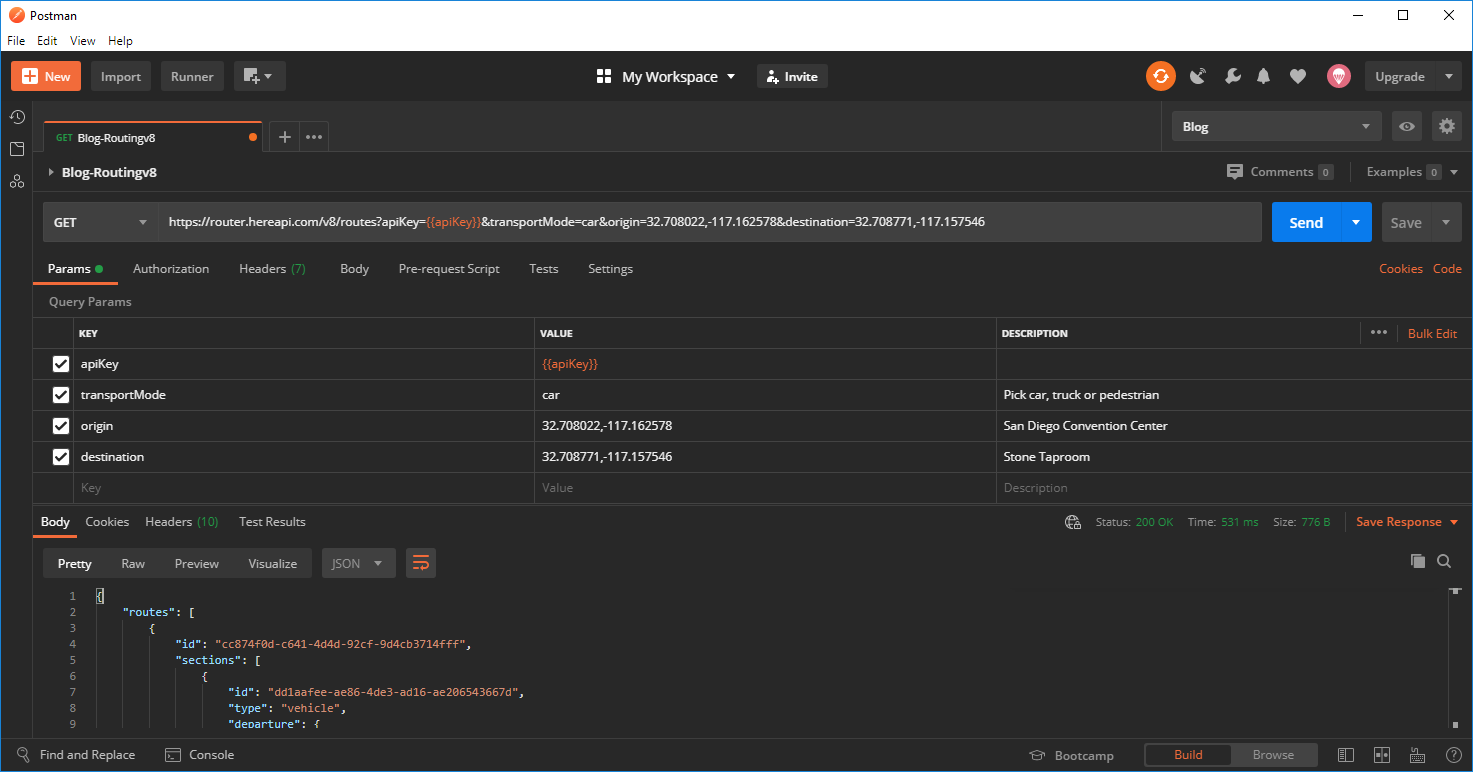
Task: Open the Bulk Edit link
Action: [x=1432, y=333]
